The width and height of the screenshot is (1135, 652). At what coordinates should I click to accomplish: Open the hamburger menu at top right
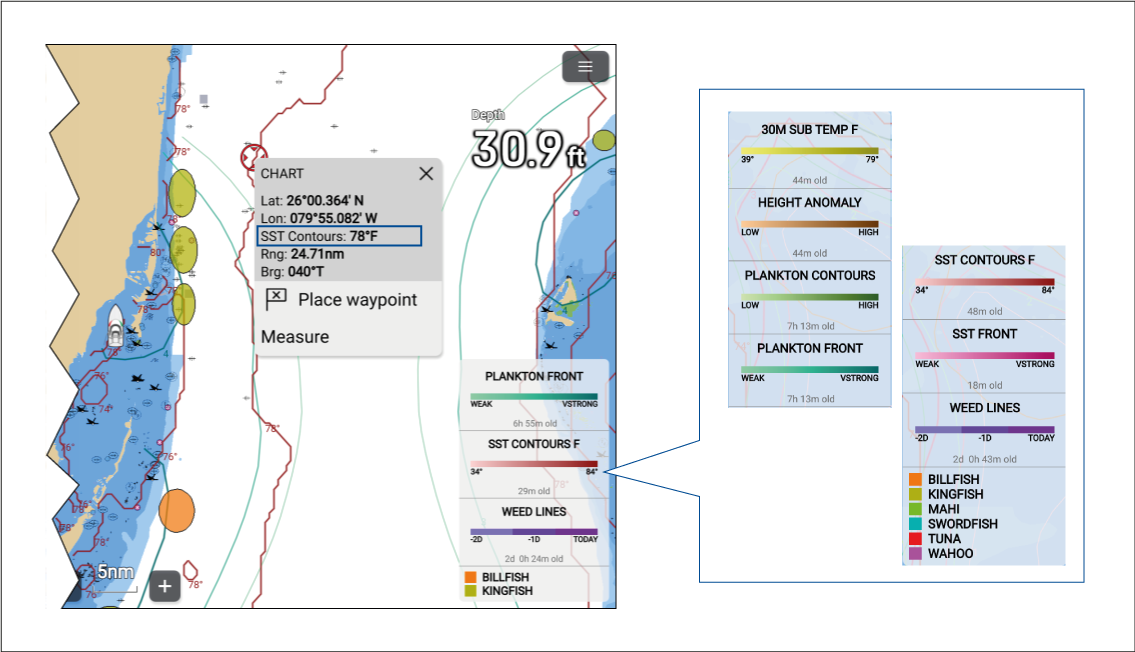(585, 67)
